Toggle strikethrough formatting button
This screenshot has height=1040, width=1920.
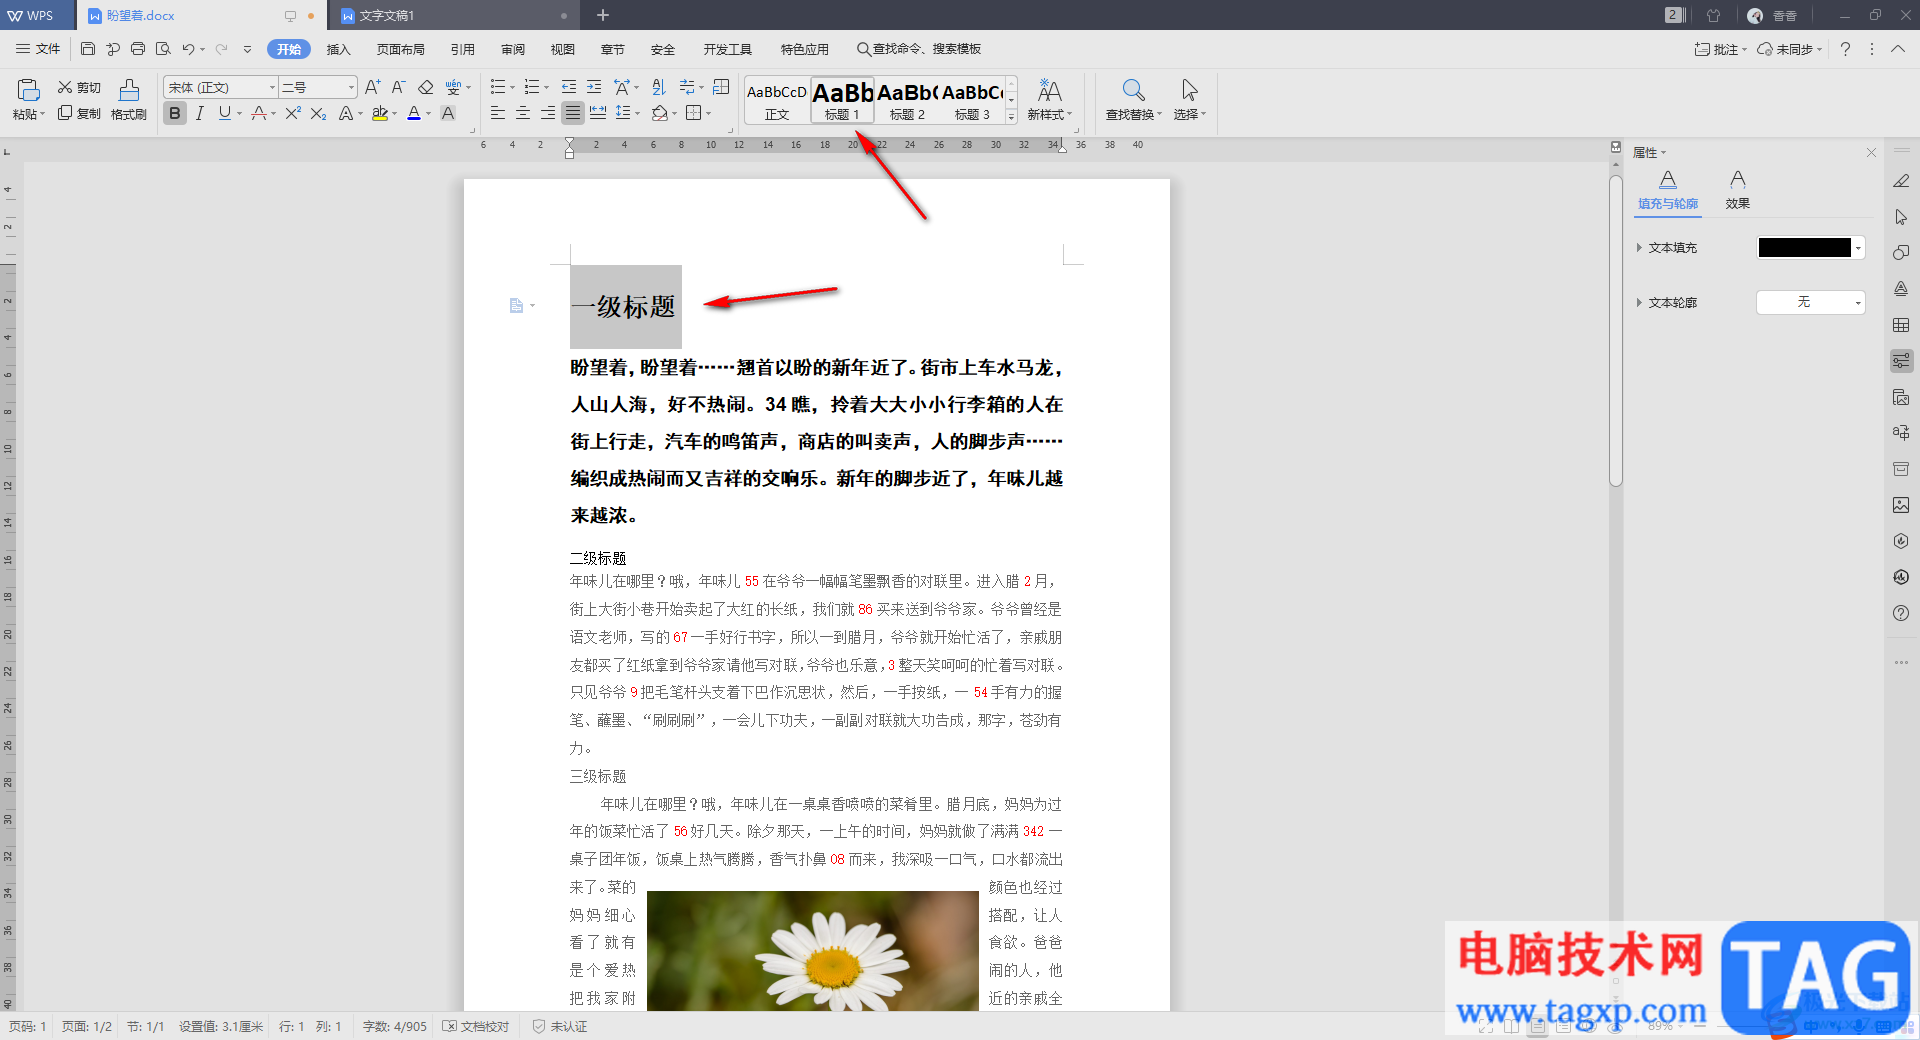click(259, 114)
